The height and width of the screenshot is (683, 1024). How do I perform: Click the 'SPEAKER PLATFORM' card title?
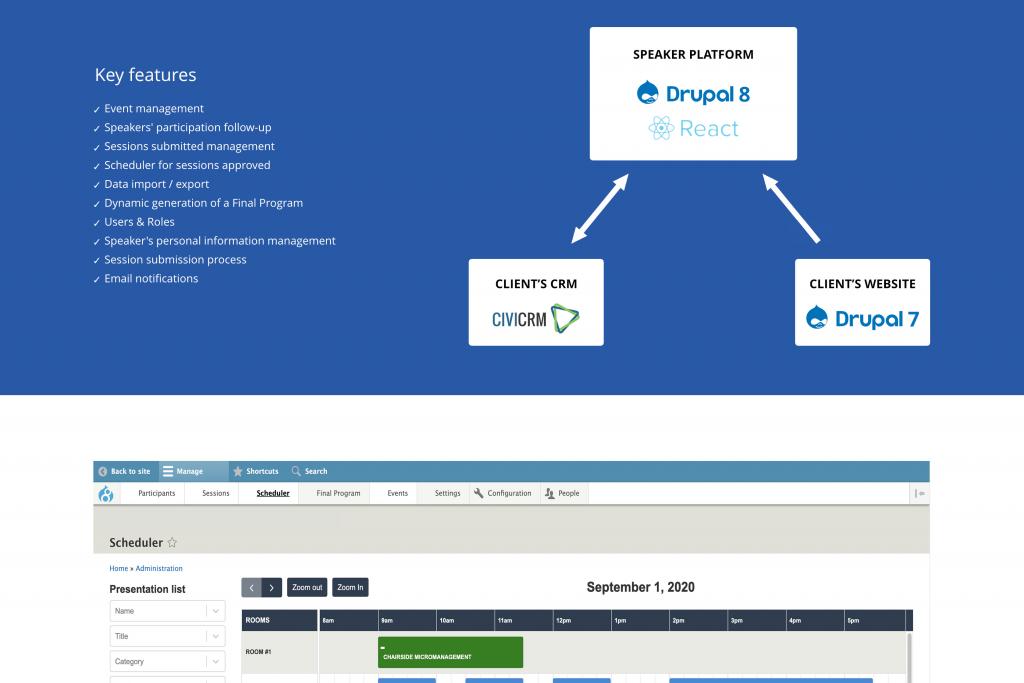pyautogui.click(x=693, y=55)
